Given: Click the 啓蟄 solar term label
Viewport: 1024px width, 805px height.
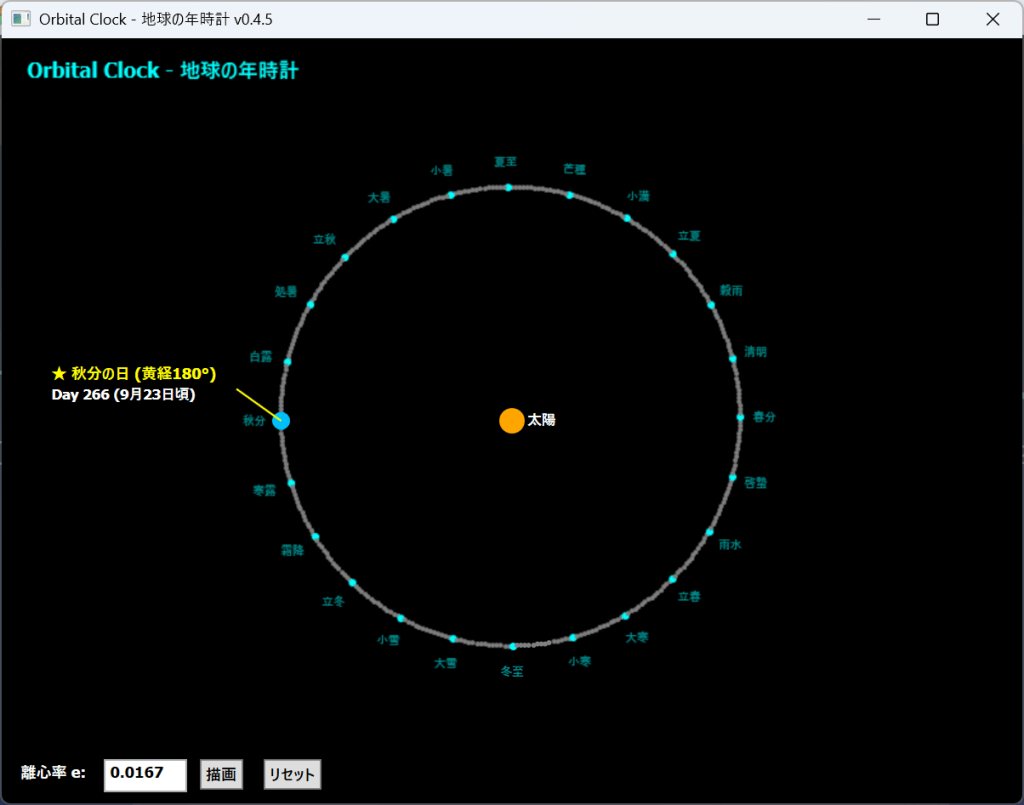Looking at the screenshot, I should coord(756,483).
